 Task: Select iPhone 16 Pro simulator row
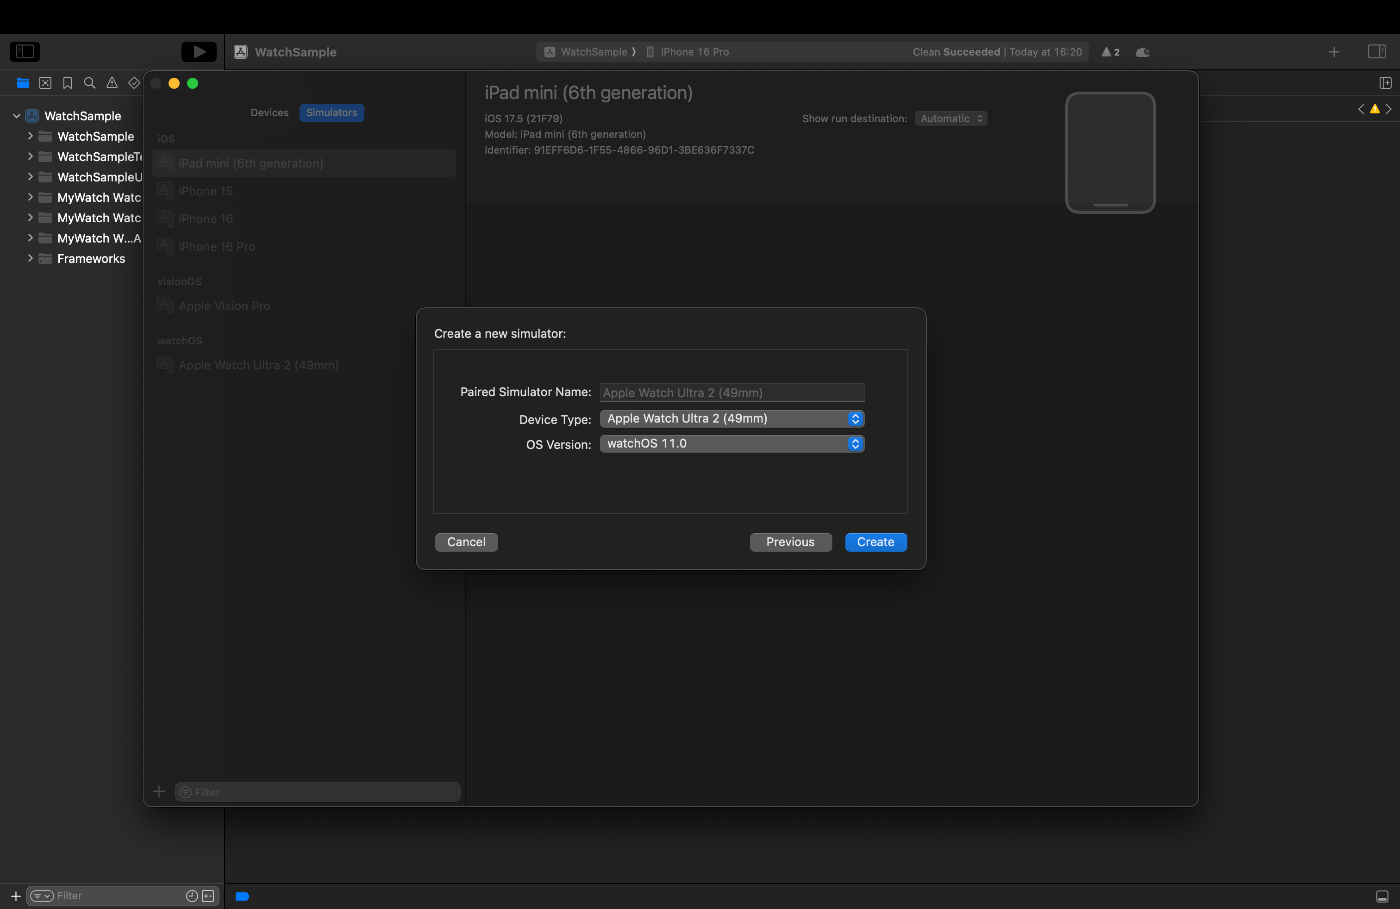tap(304, 247)
